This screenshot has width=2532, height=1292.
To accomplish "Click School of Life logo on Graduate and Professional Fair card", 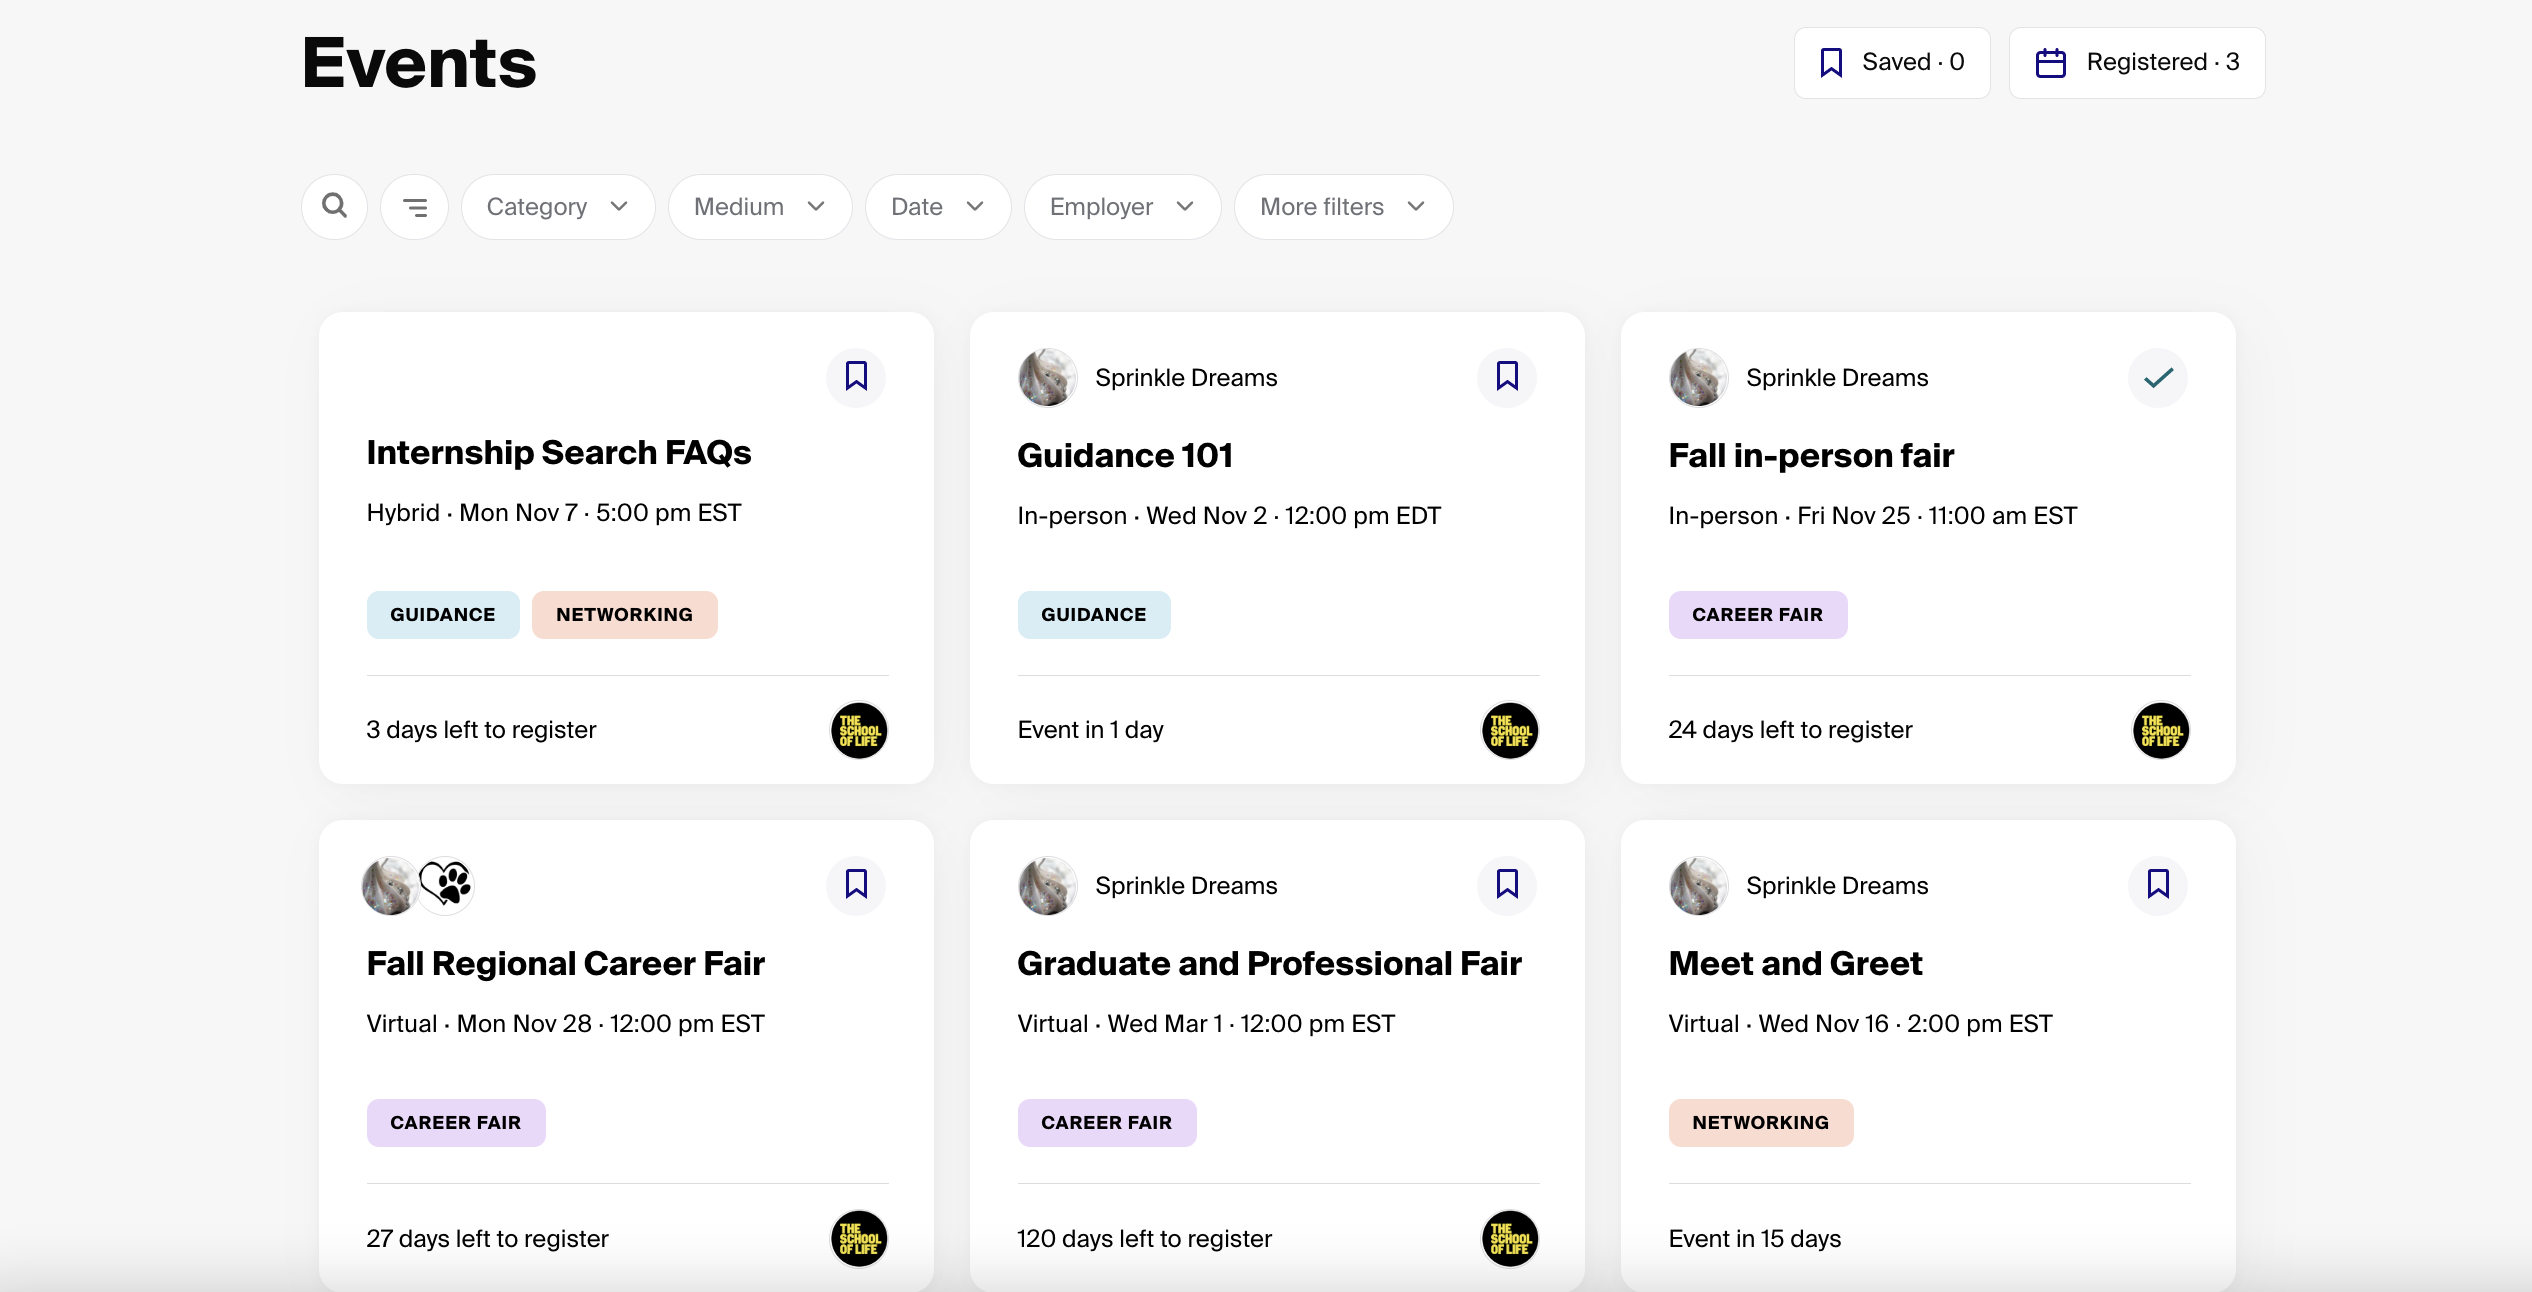I will 1510,1239.
